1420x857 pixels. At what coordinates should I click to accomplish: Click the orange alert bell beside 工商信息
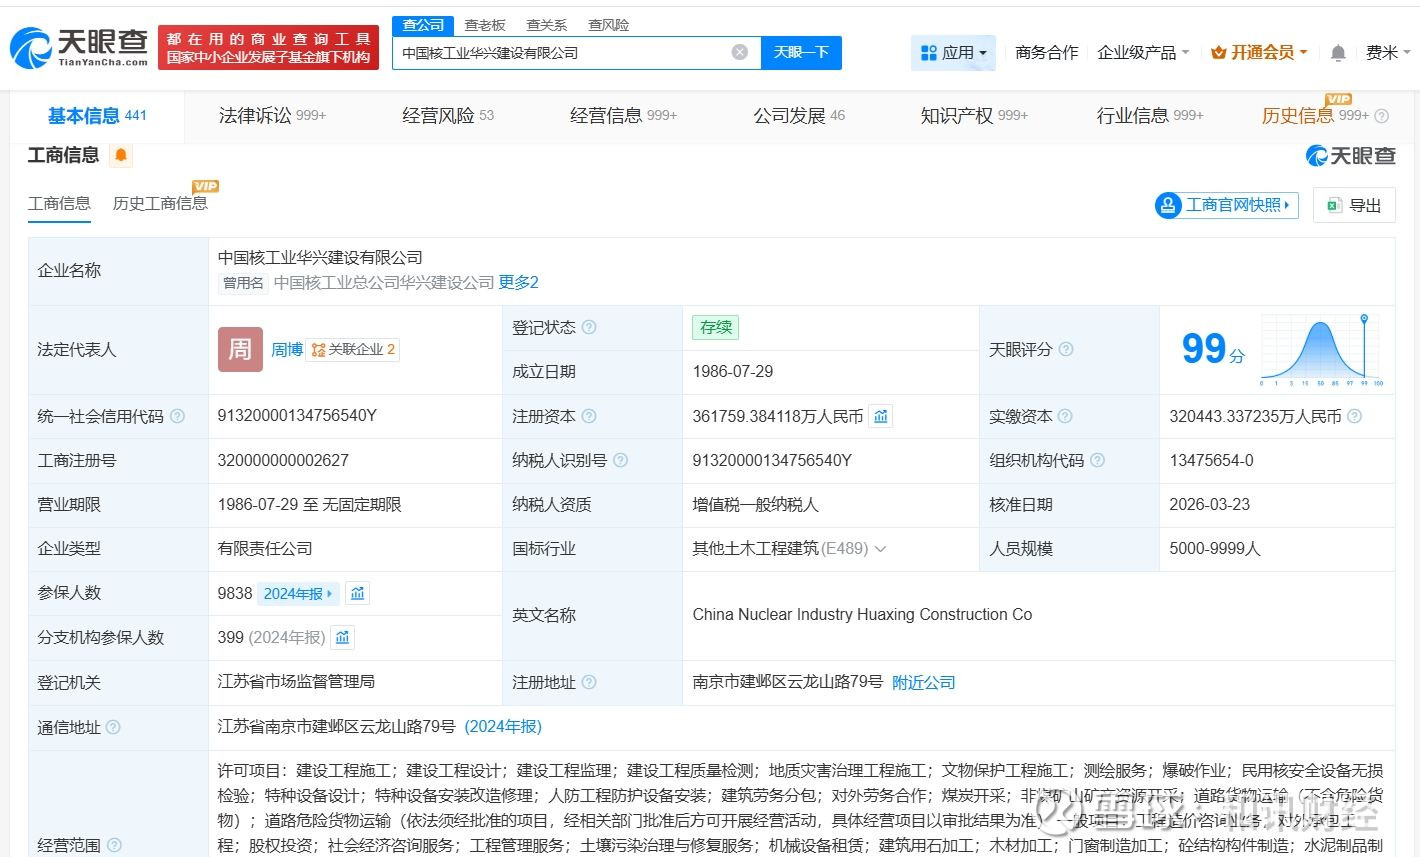click(x=121, y=155)
